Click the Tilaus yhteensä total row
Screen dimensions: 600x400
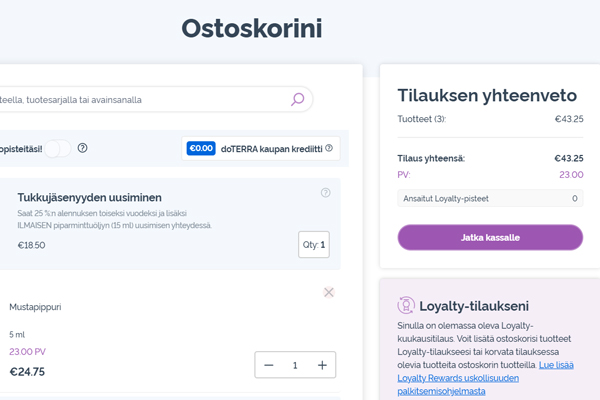(490, 158)
